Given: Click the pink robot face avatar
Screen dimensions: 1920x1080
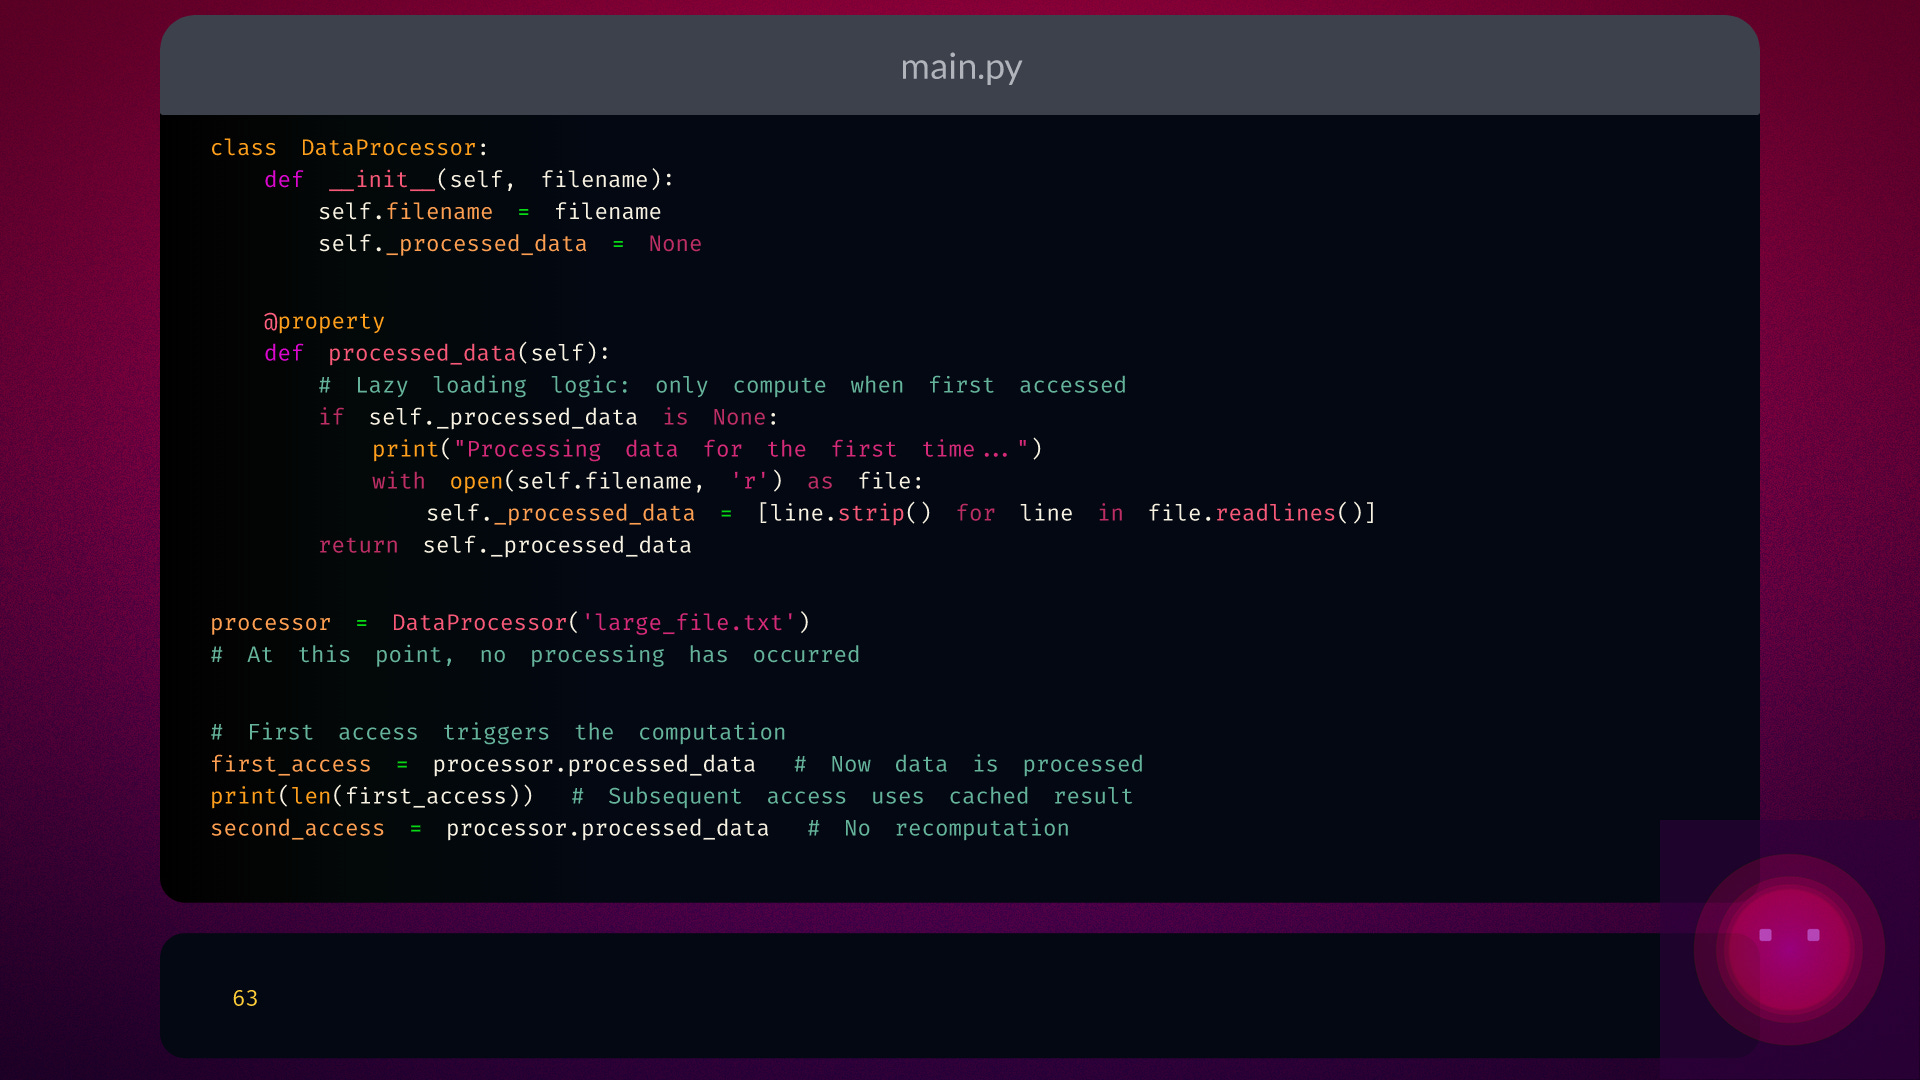Looking at the screenshot, I should 1789,949.
